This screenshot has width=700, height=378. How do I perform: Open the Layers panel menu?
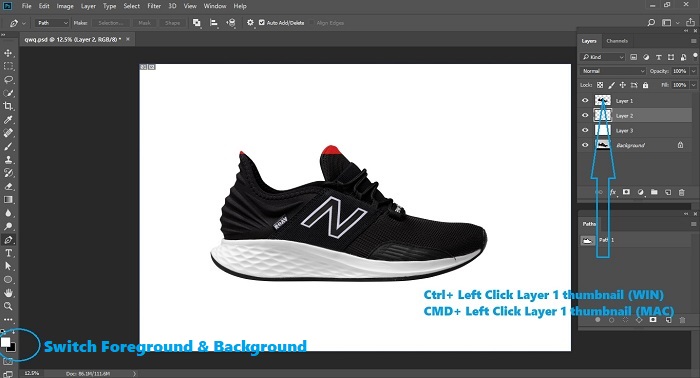pyautogui.click(x=693, y=41)
